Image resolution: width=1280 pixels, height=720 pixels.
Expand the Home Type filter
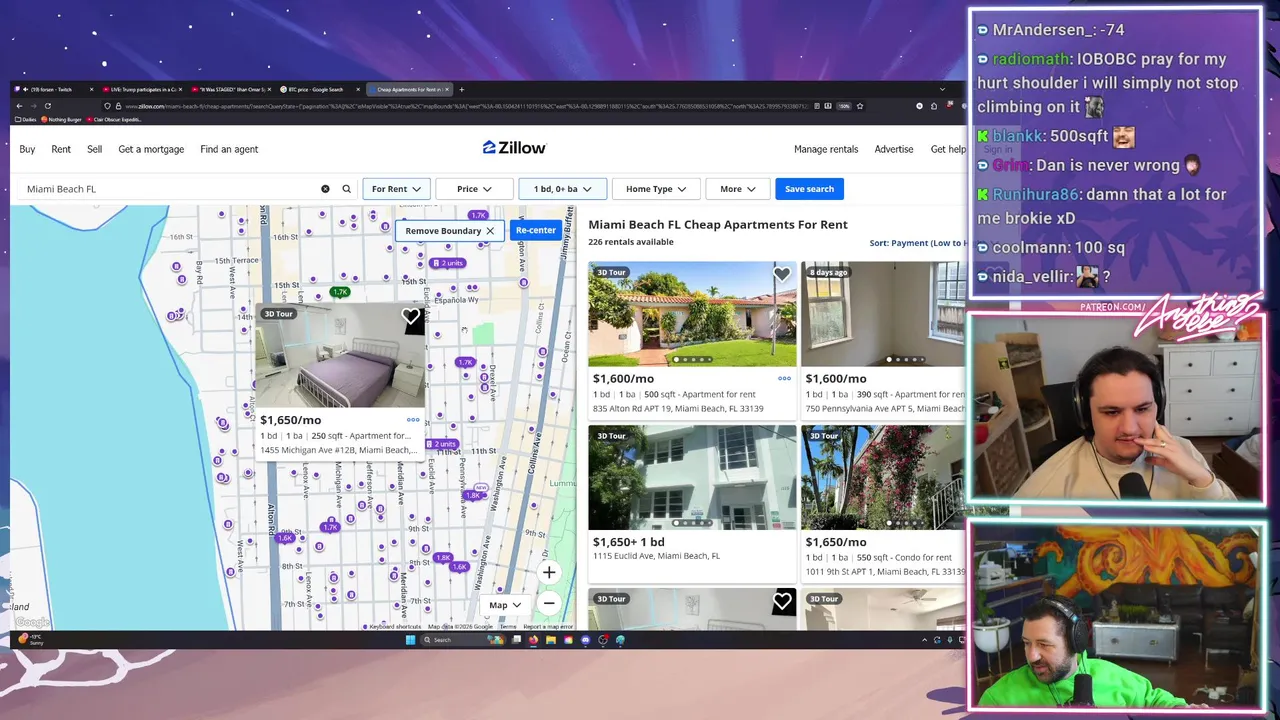click(x=656, y=189)
